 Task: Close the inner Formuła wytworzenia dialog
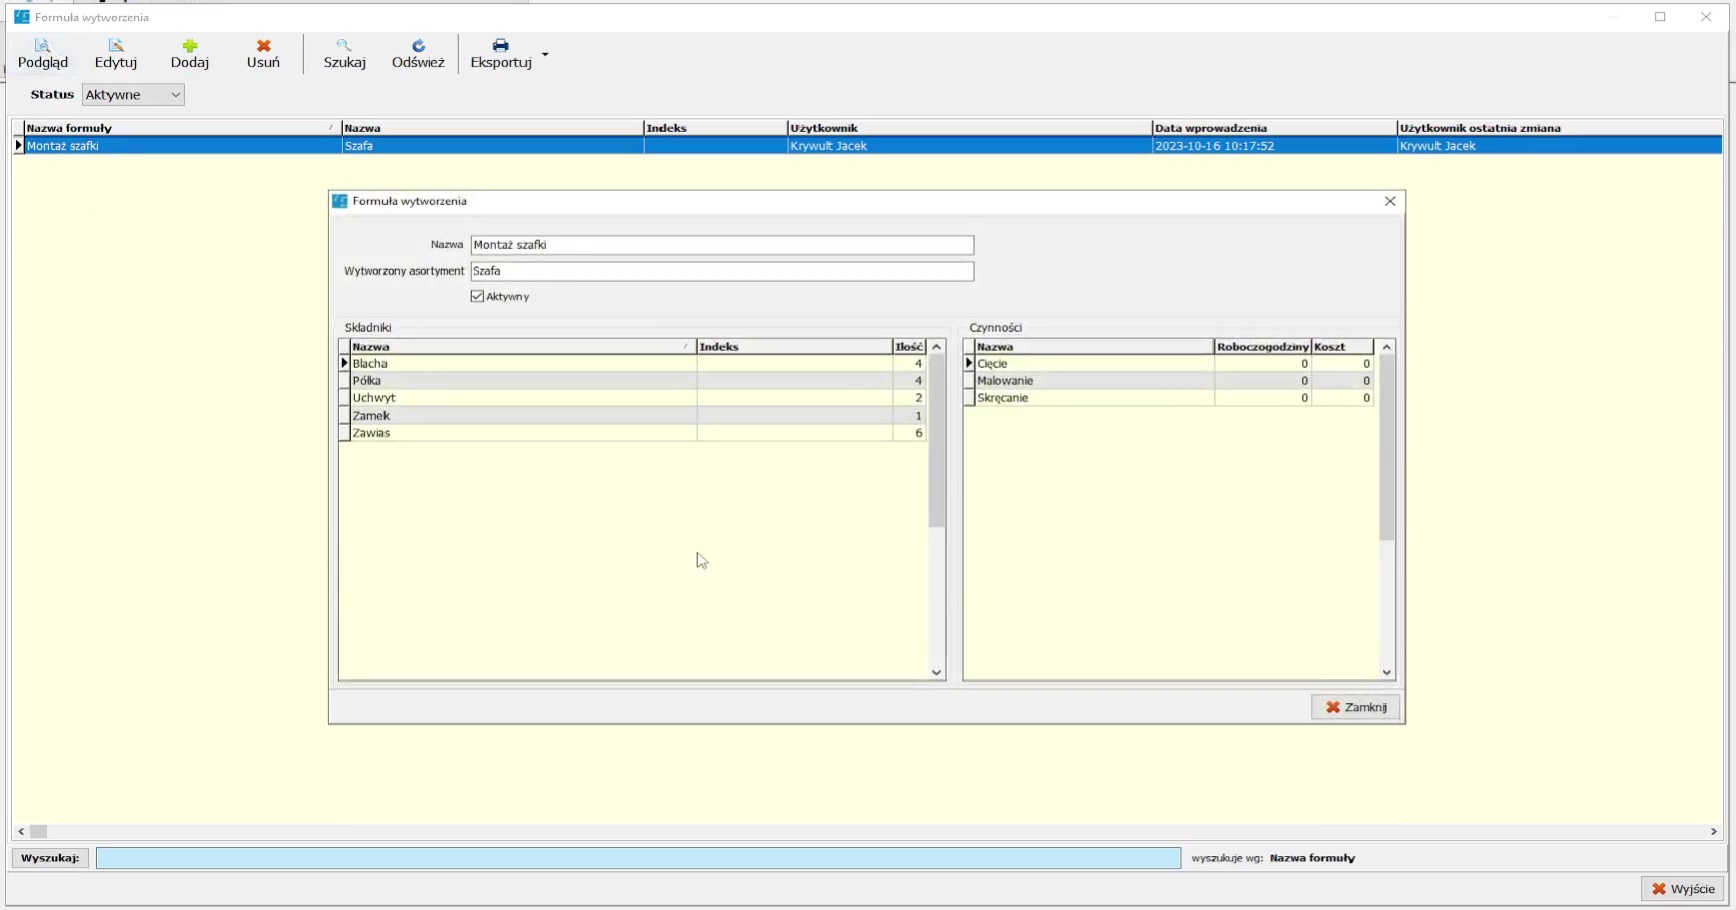point(1389,201)
